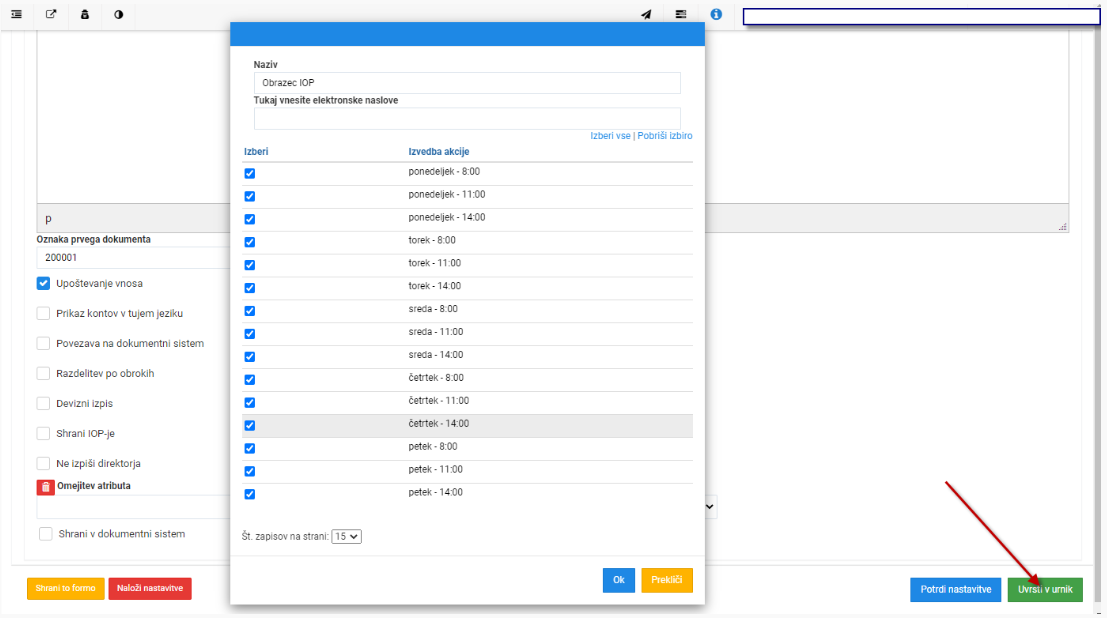The height and width of the screenshot is (618, 1107).
Task: Check Razdelitev po obrokih
Action: pos(44,374)
